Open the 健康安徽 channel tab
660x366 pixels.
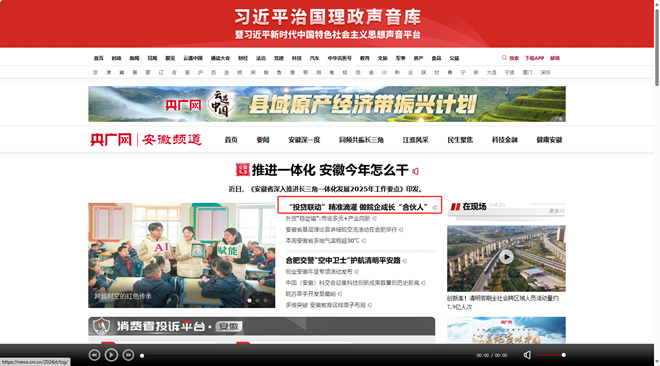click(x=549, y=140)
